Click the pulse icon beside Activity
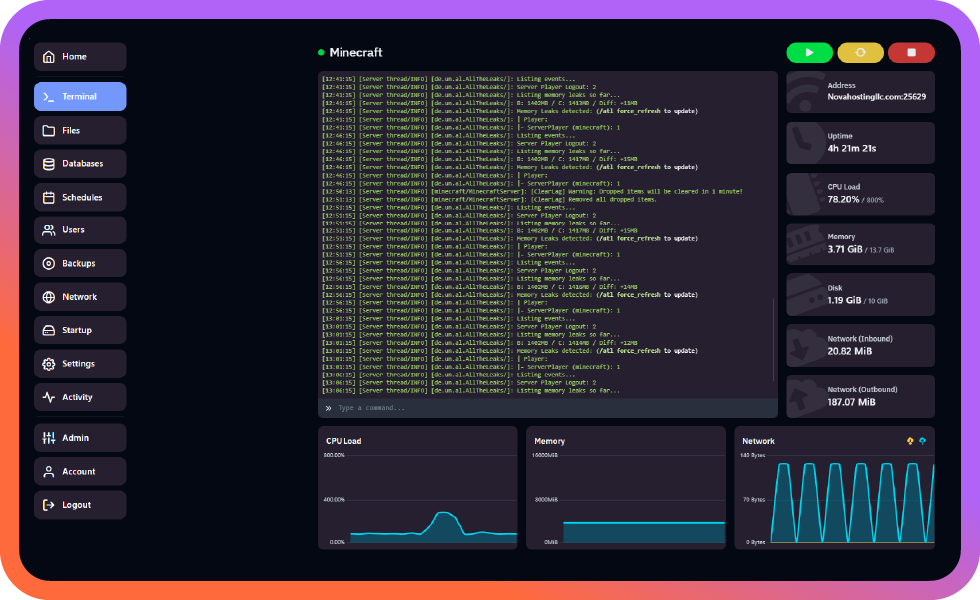Image resolution: width=980 pixels, height=600 pixels. (x=49, y=397)
